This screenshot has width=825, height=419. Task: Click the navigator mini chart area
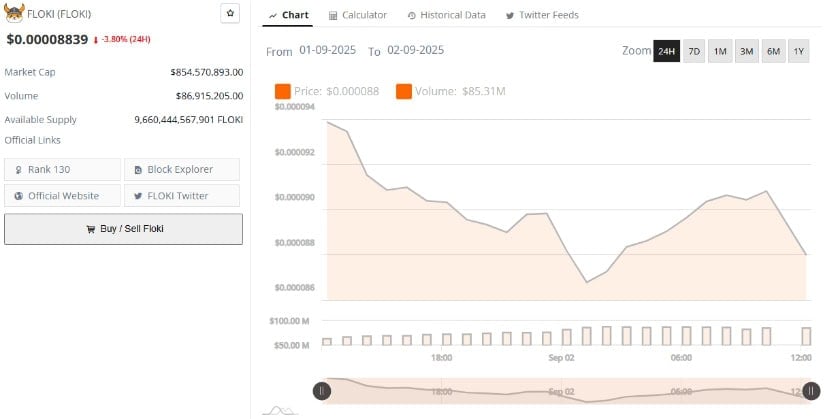coord(566,391)
